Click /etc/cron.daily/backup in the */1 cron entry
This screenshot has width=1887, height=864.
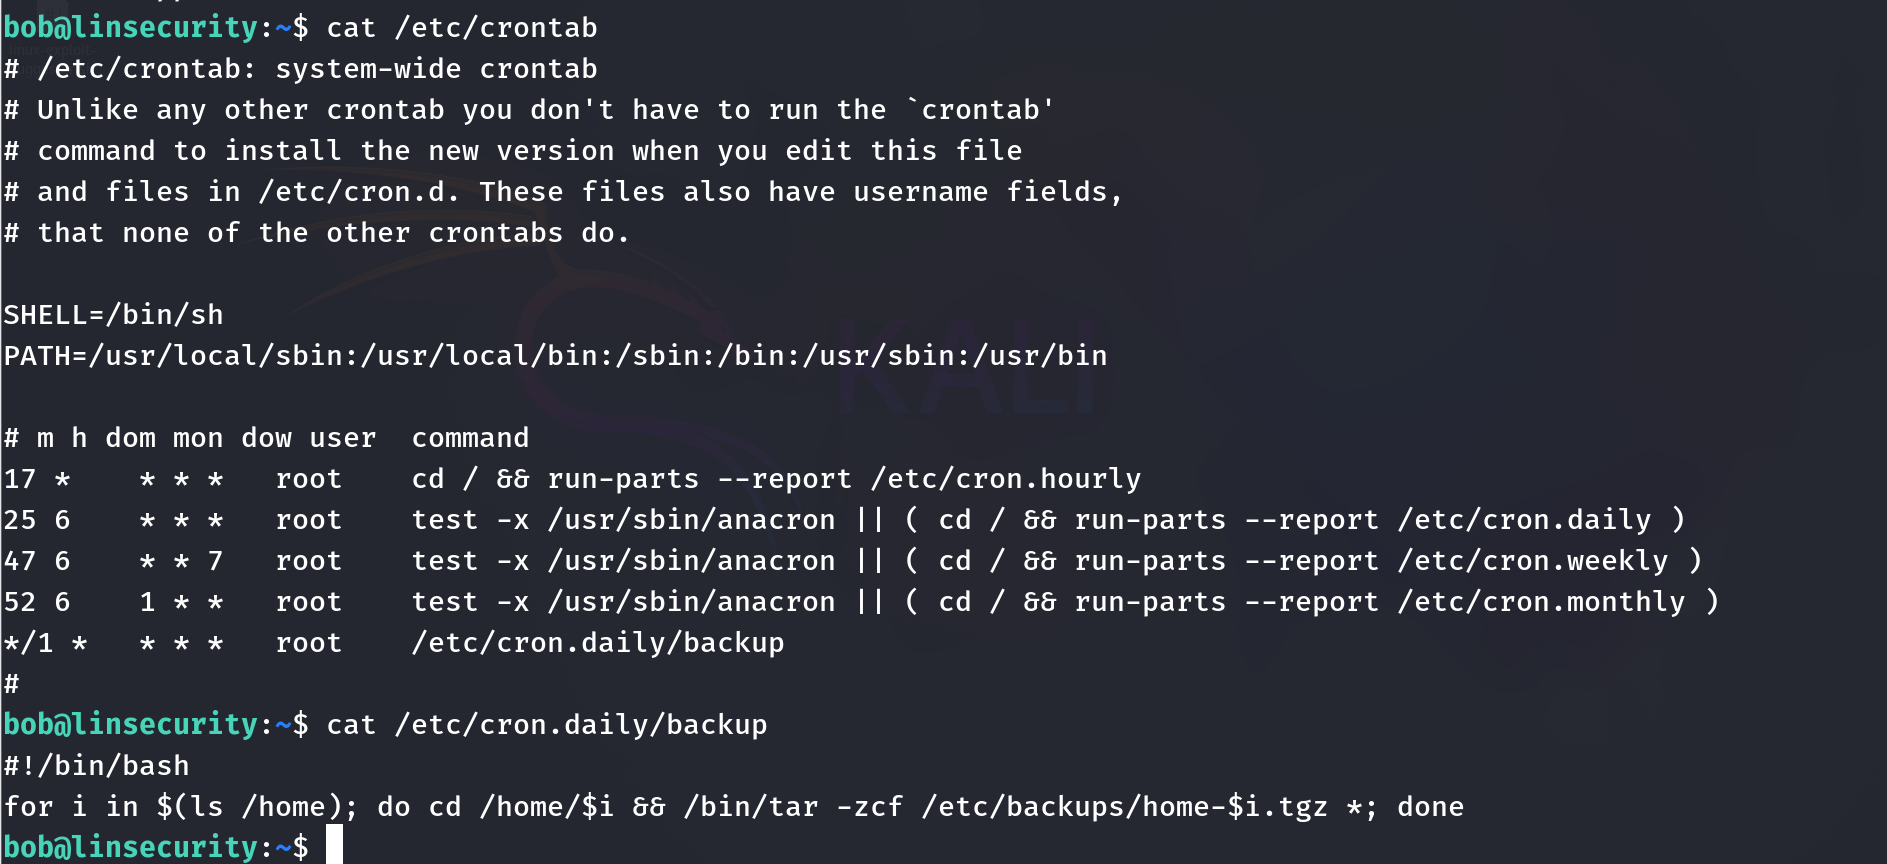coord(598,643)
